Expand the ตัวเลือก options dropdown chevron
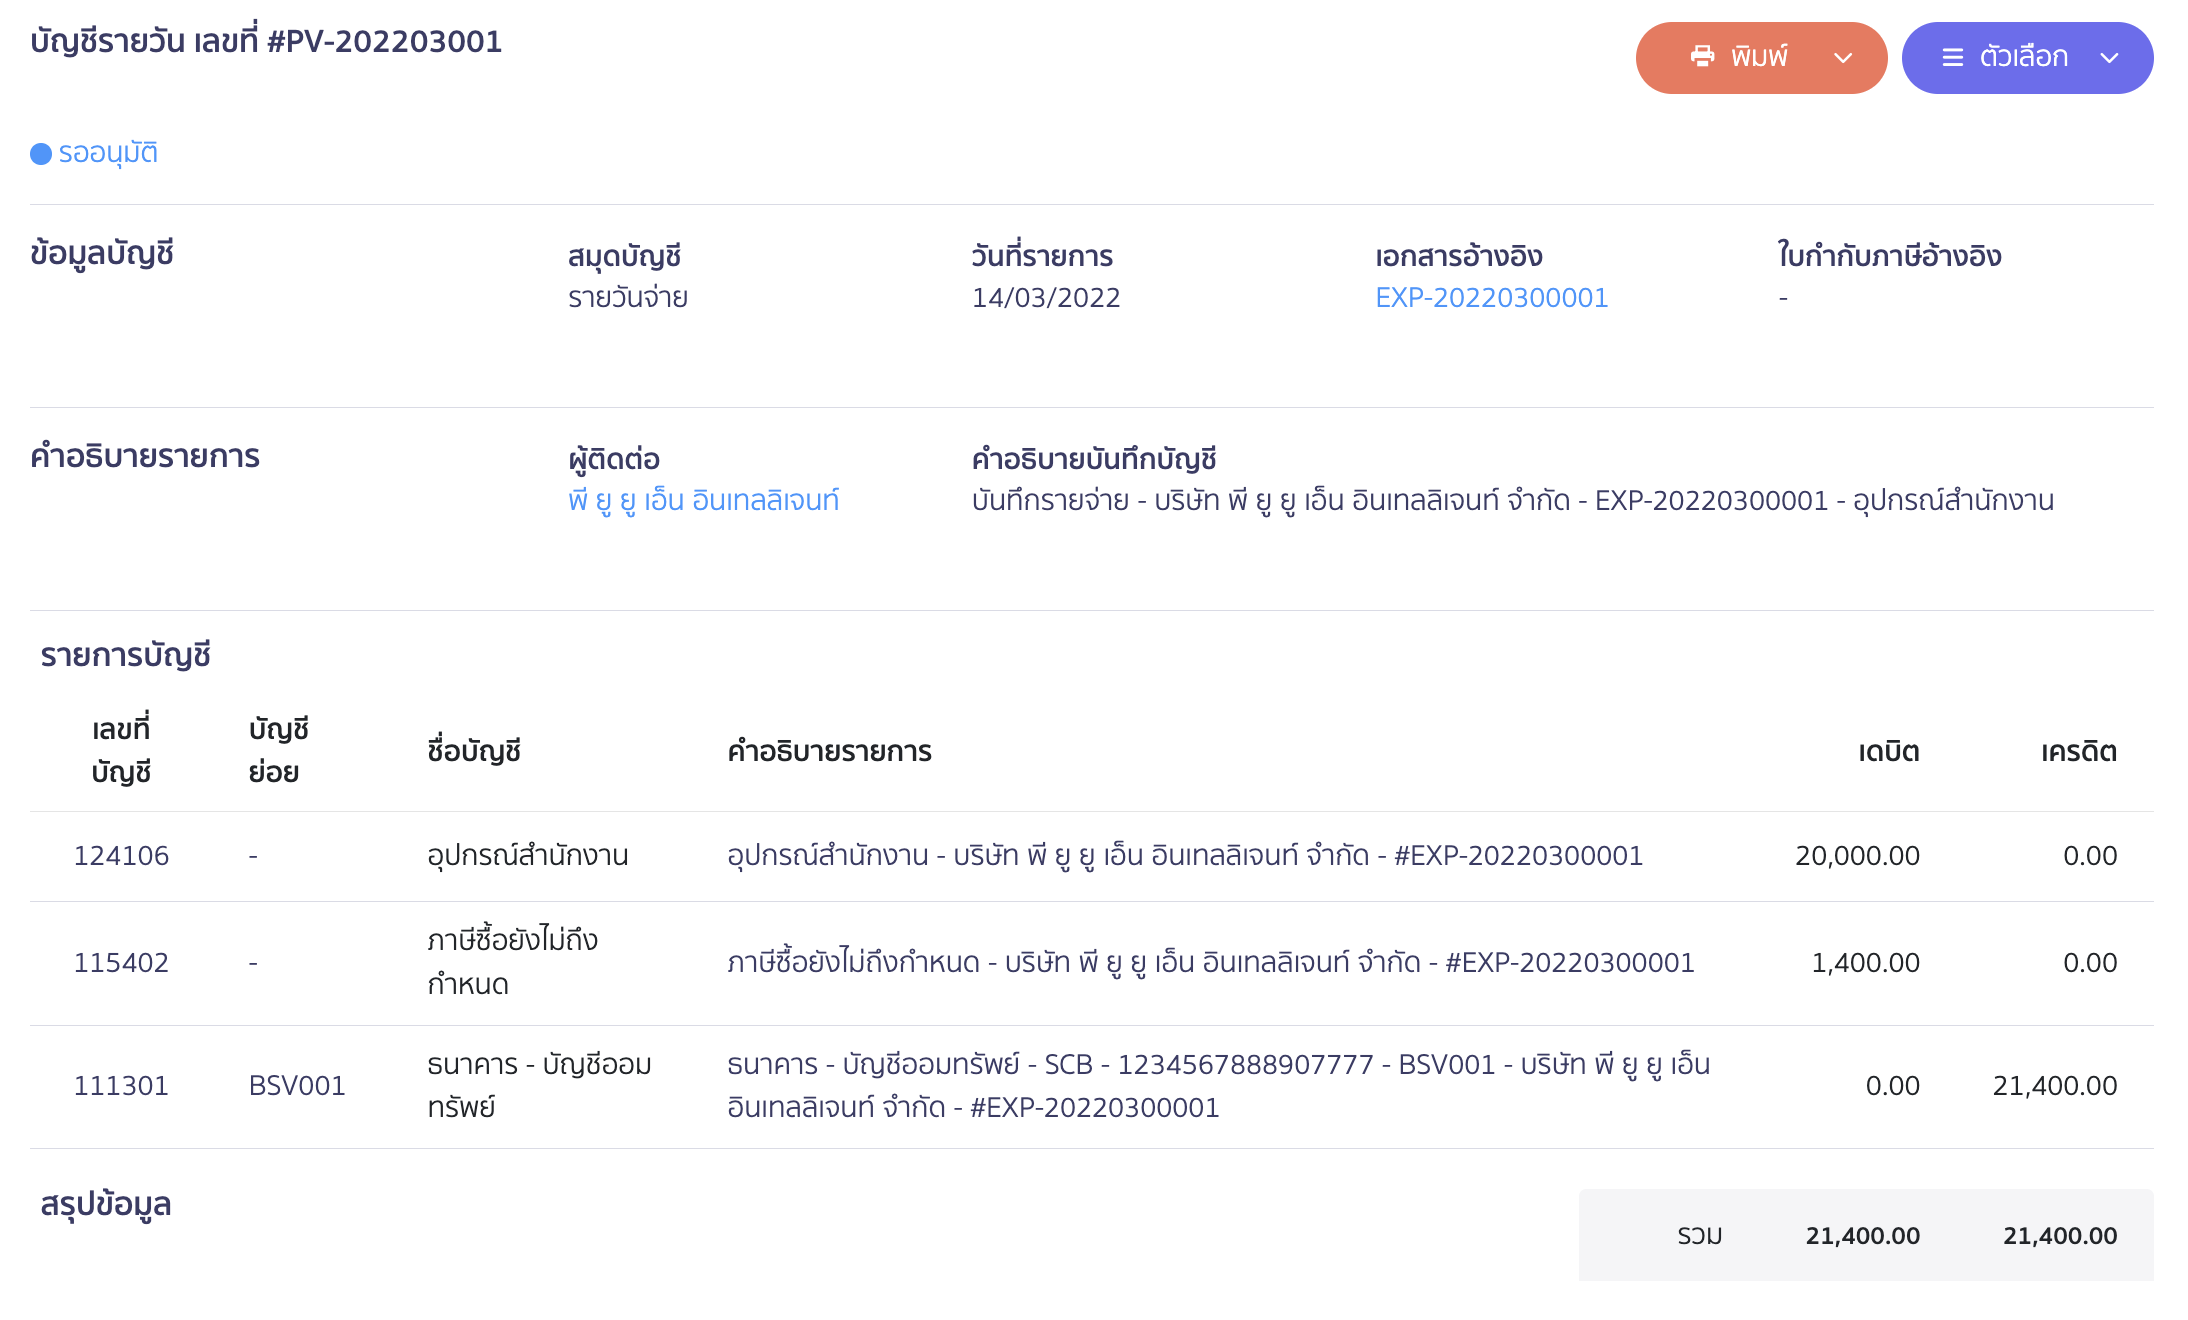This screenshot has height=1320, width=2188. [x=2108, y=57]
